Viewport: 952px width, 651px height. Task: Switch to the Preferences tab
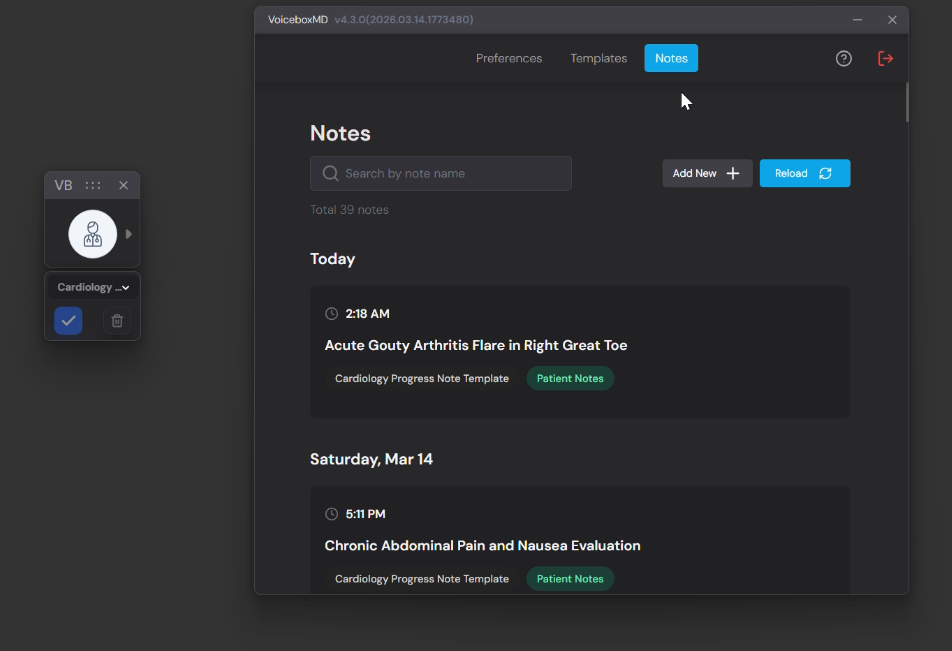[508, 59]
